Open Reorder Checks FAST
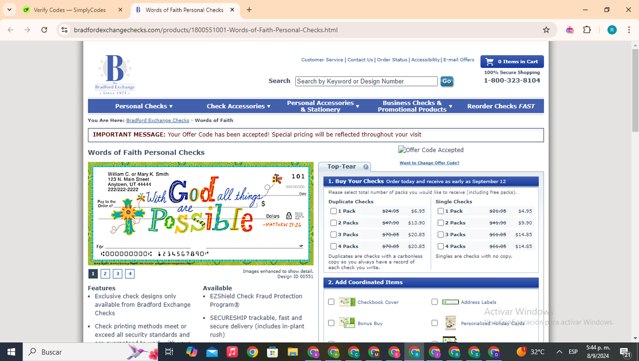639x361 pixels. tap(501, 106)
